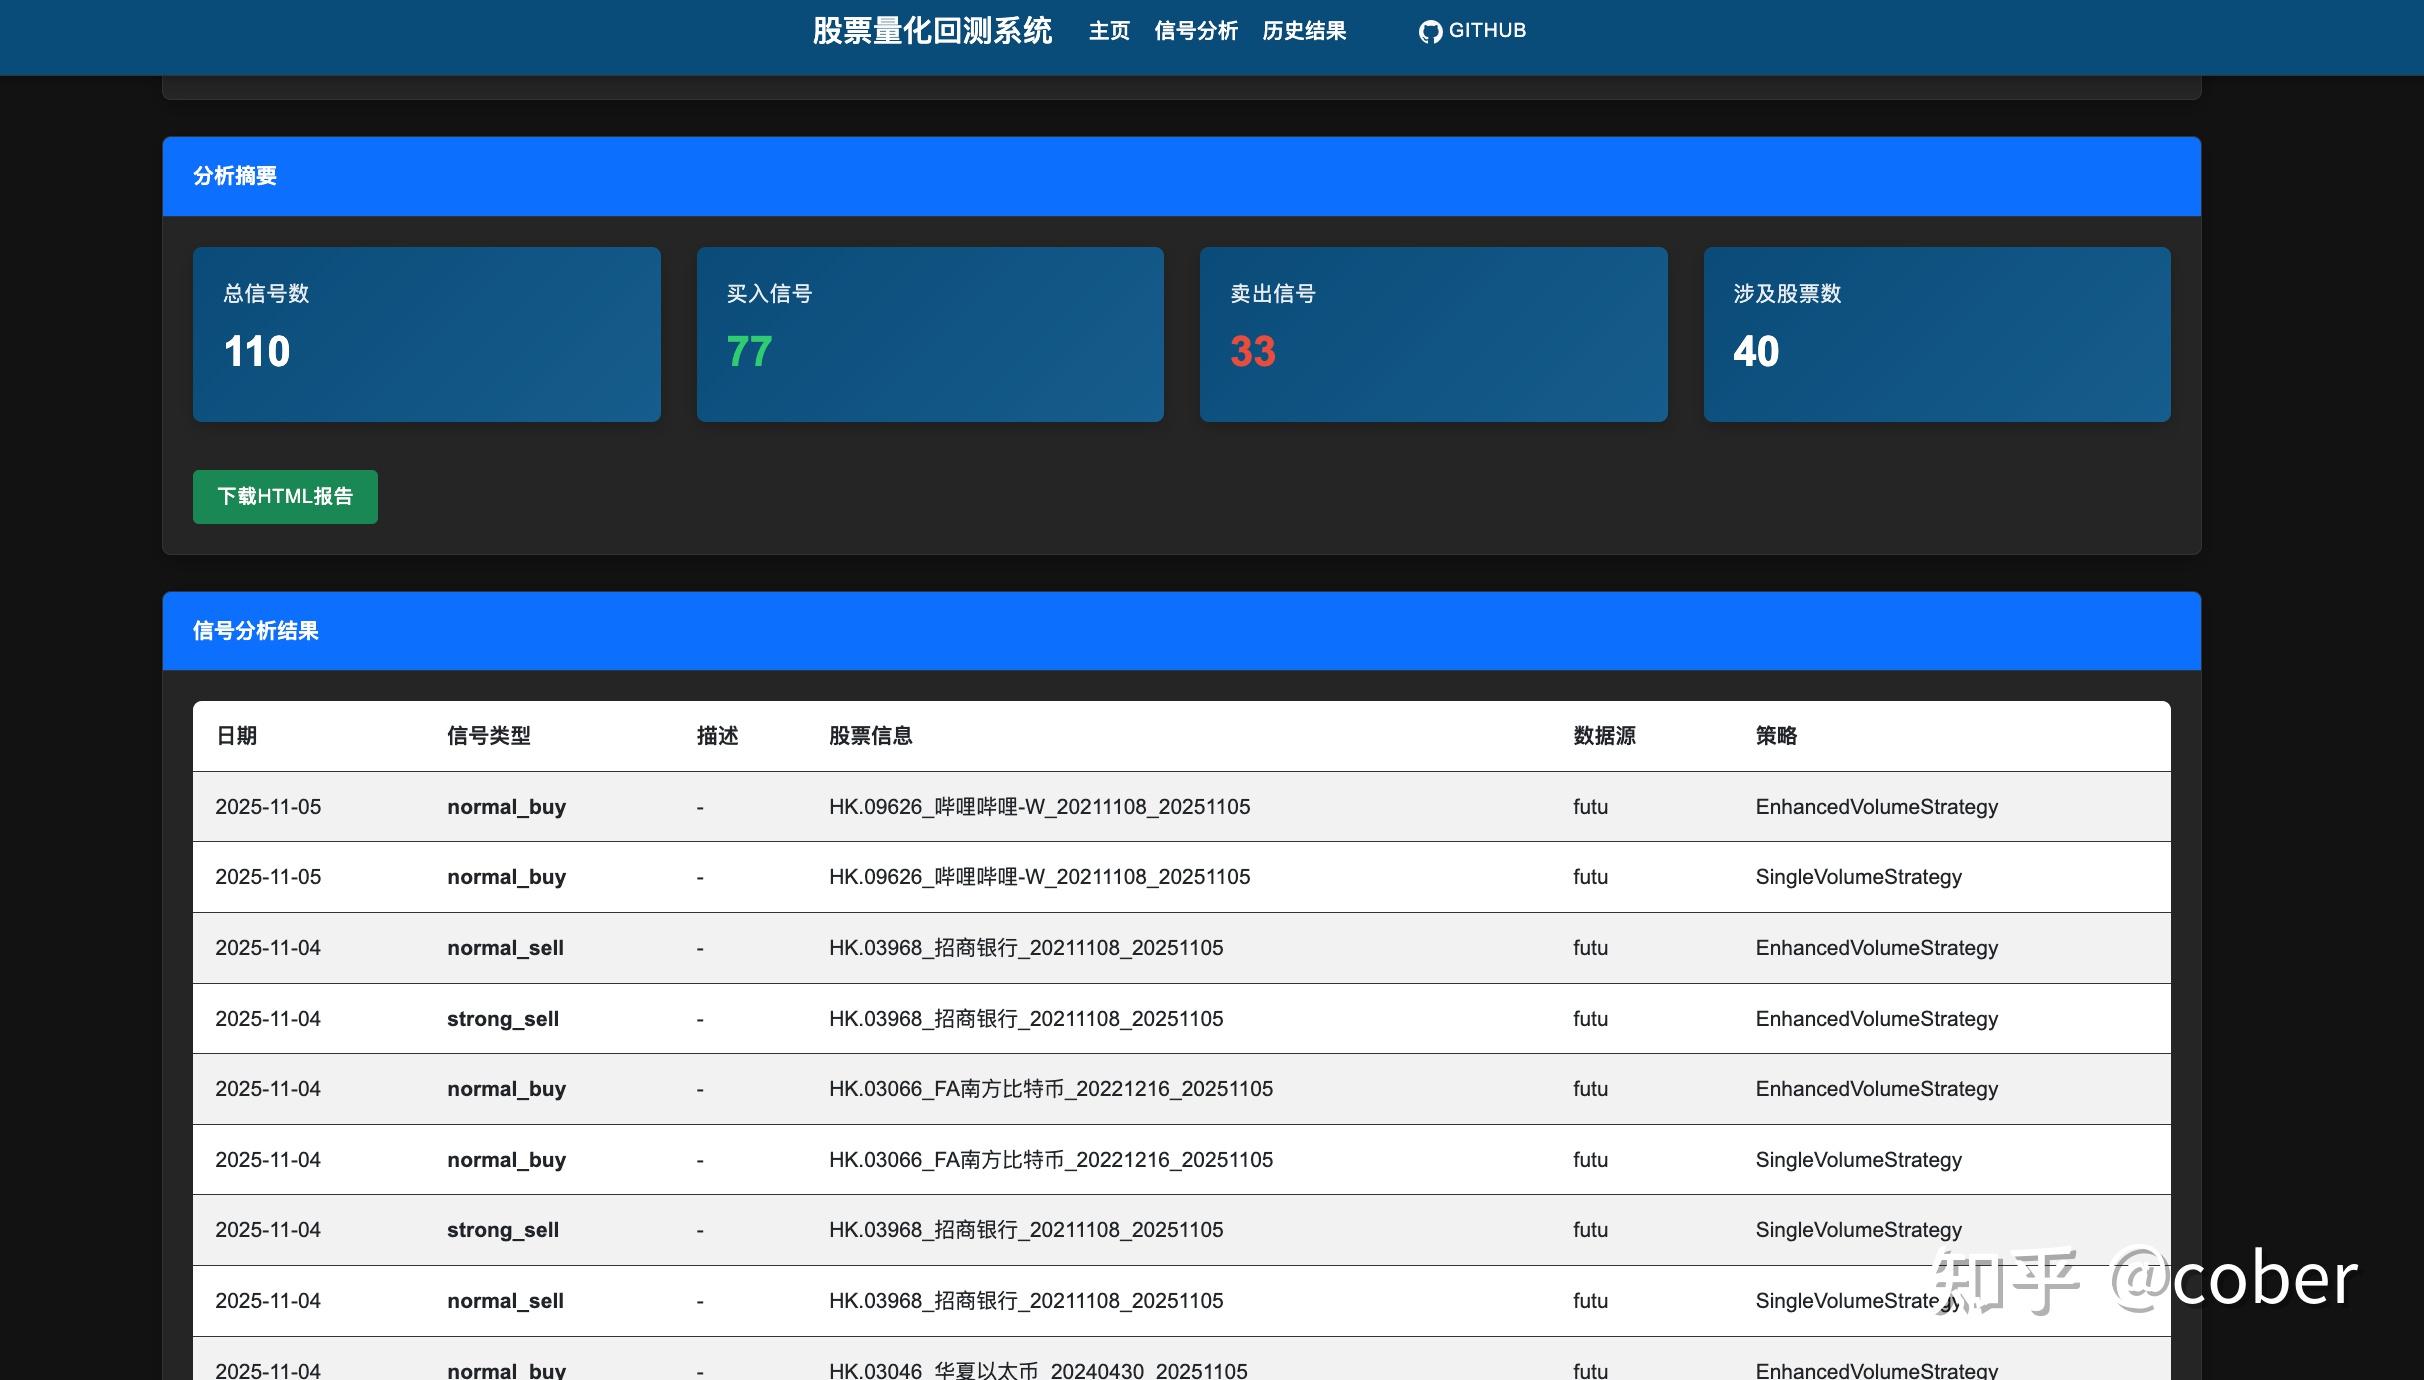The width and height of the screenshot is (2424, 1380).
Task: Click the 数据源 column header
Action: [1605, 736]
